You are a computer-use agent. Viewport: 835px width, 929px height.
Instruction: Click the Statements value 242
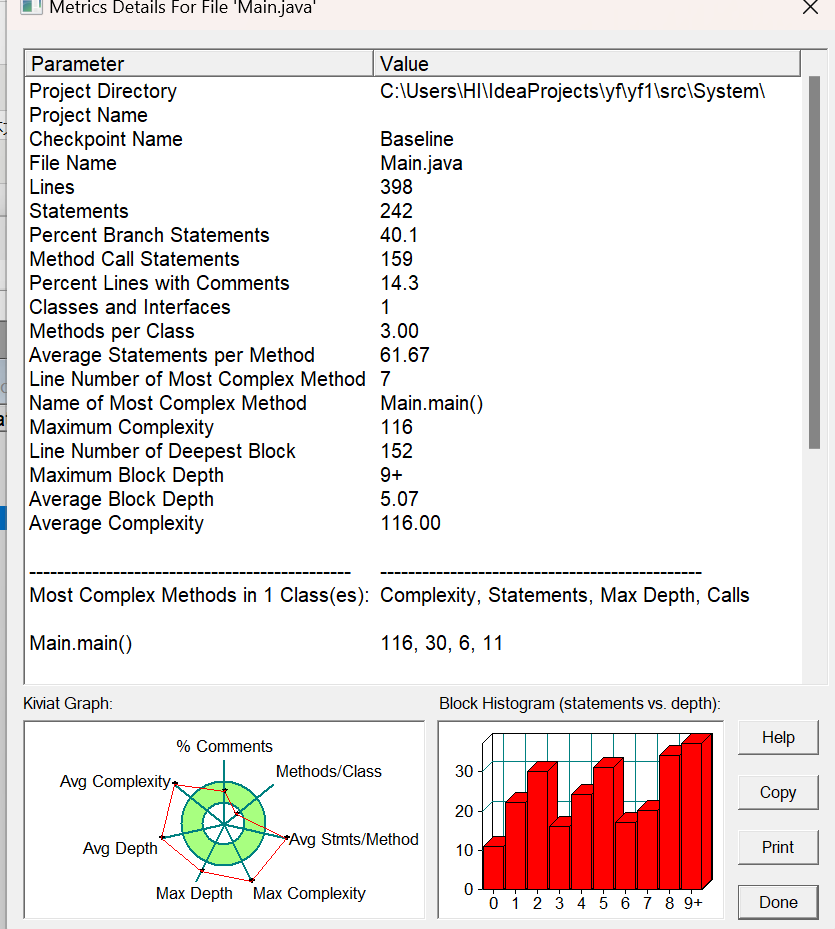point(396,211)
